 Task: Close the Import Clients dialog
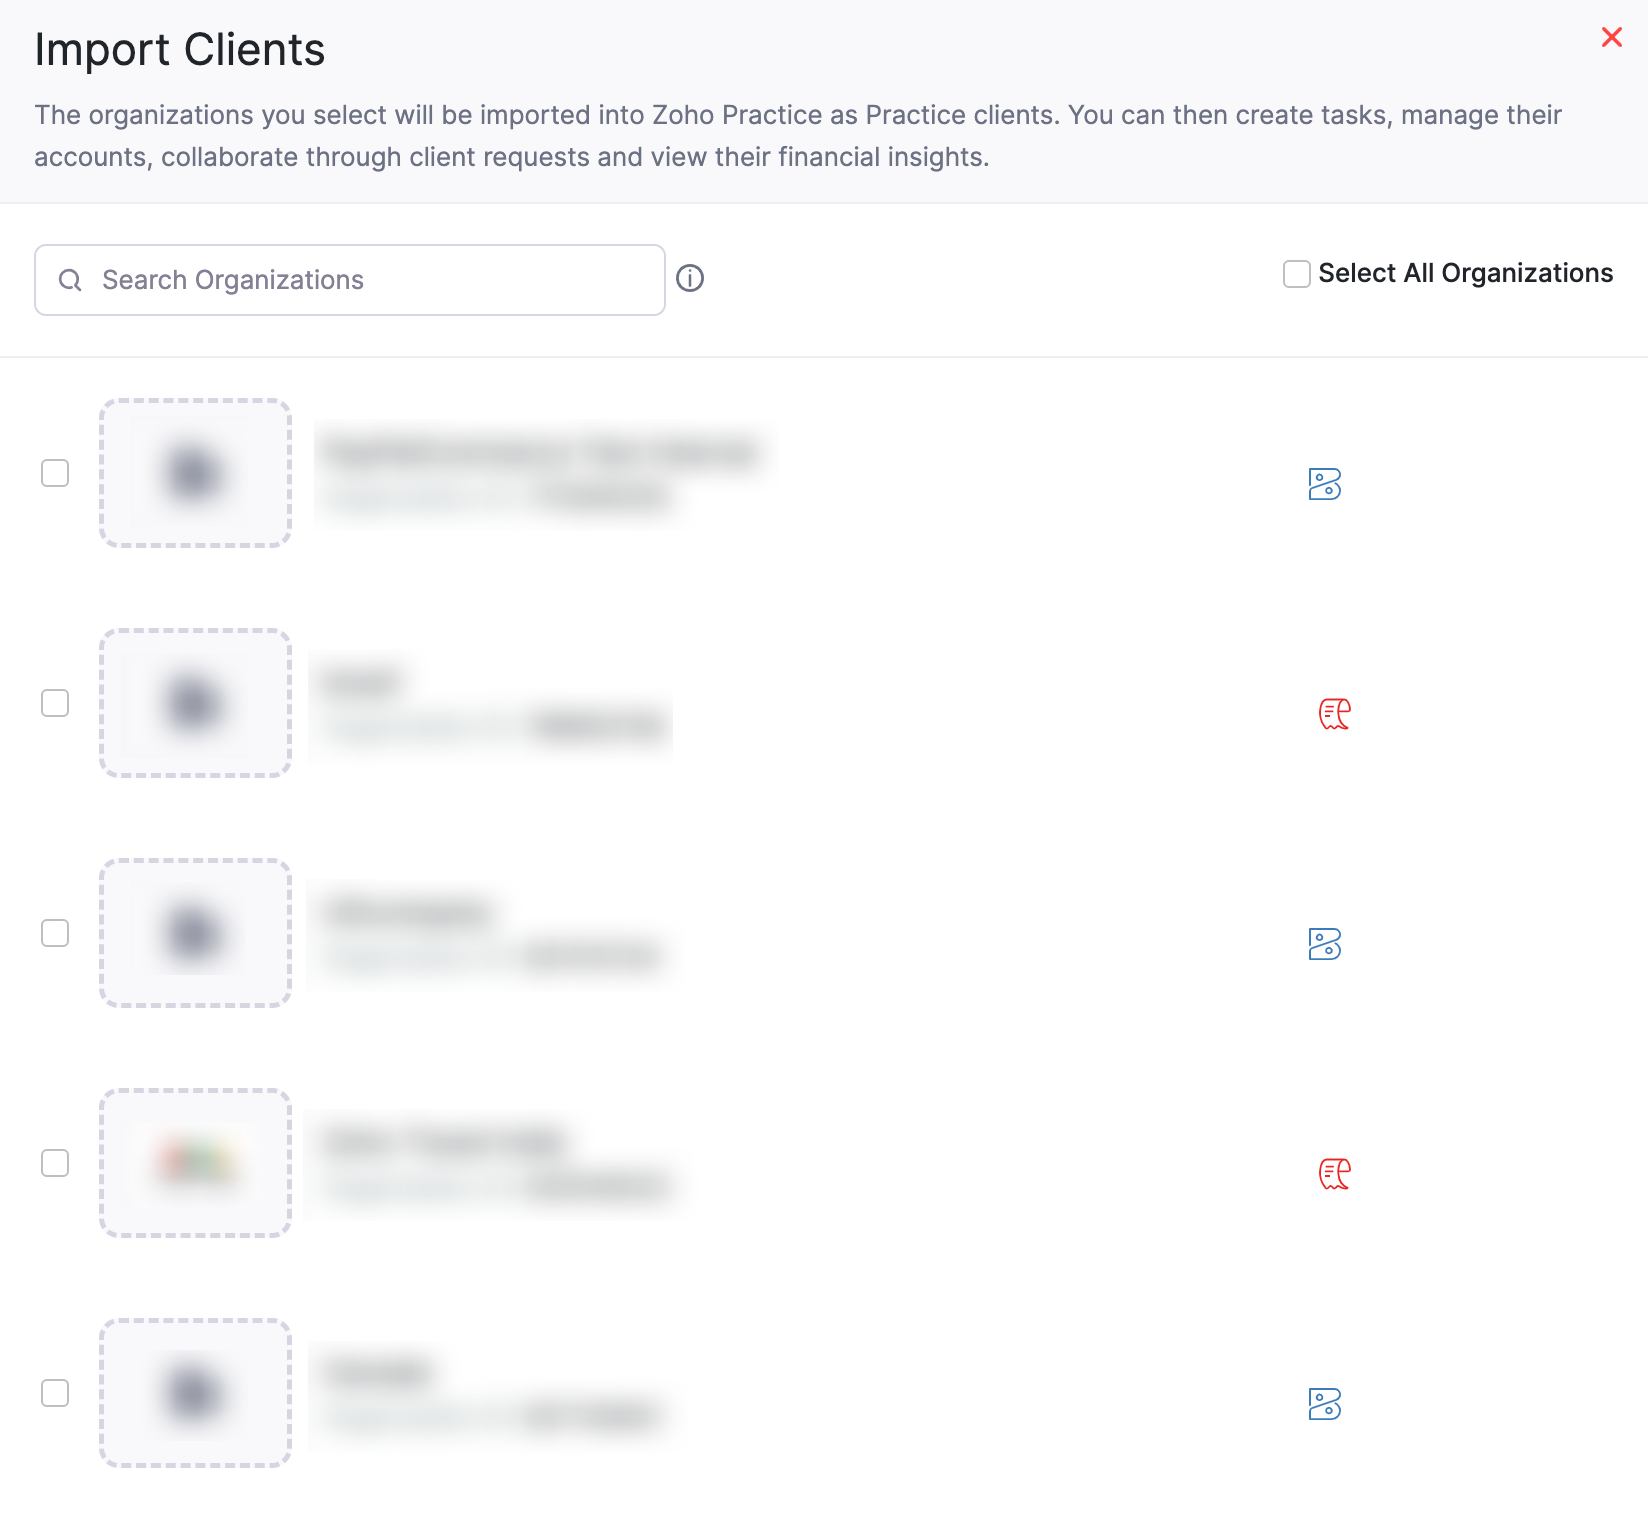point(1612,37)
